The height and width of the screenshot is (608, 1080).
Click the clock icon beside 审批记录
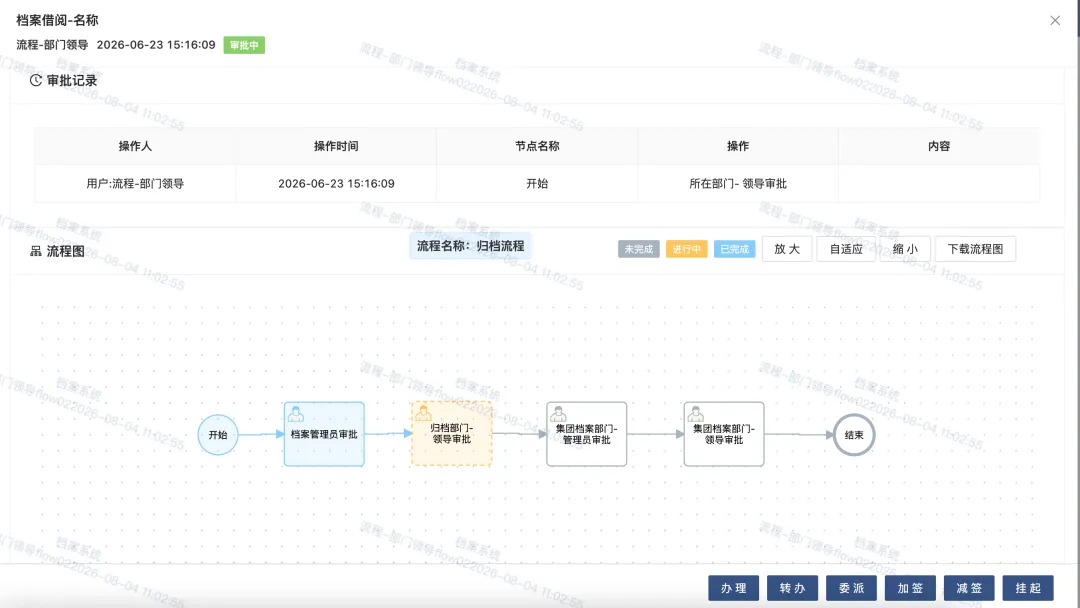[36, 81]
